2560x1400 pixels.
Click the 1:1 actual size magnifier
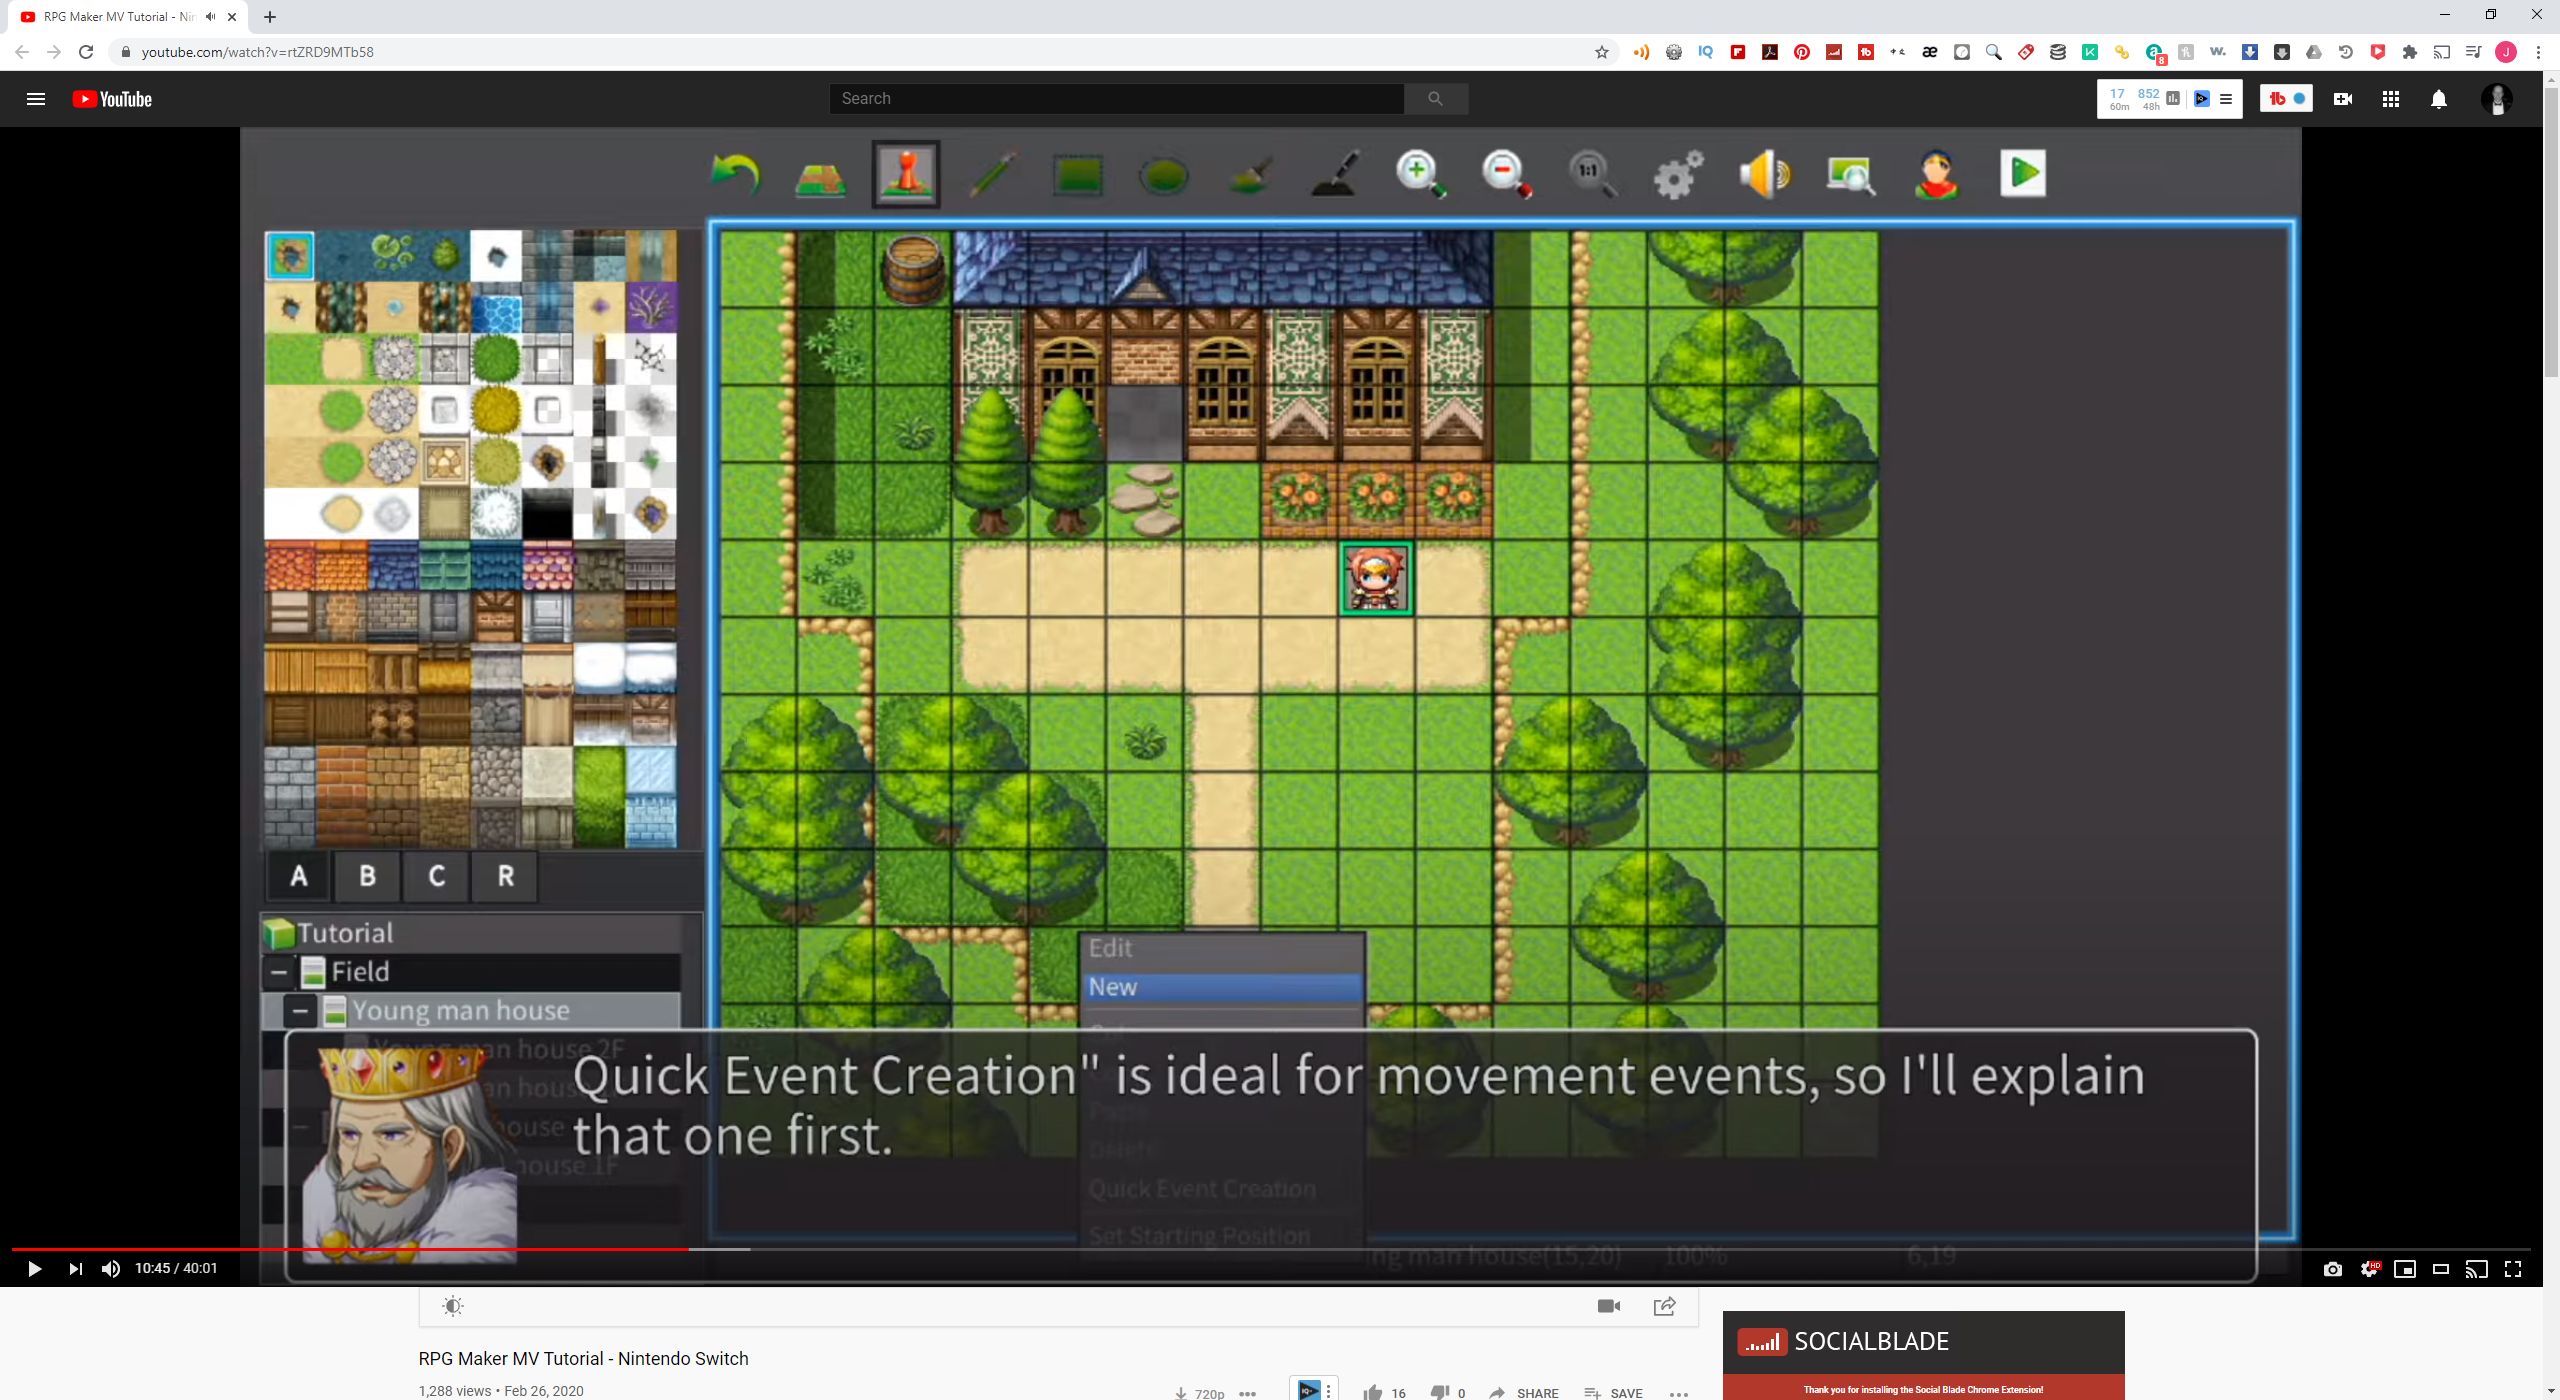point(1592,175)
